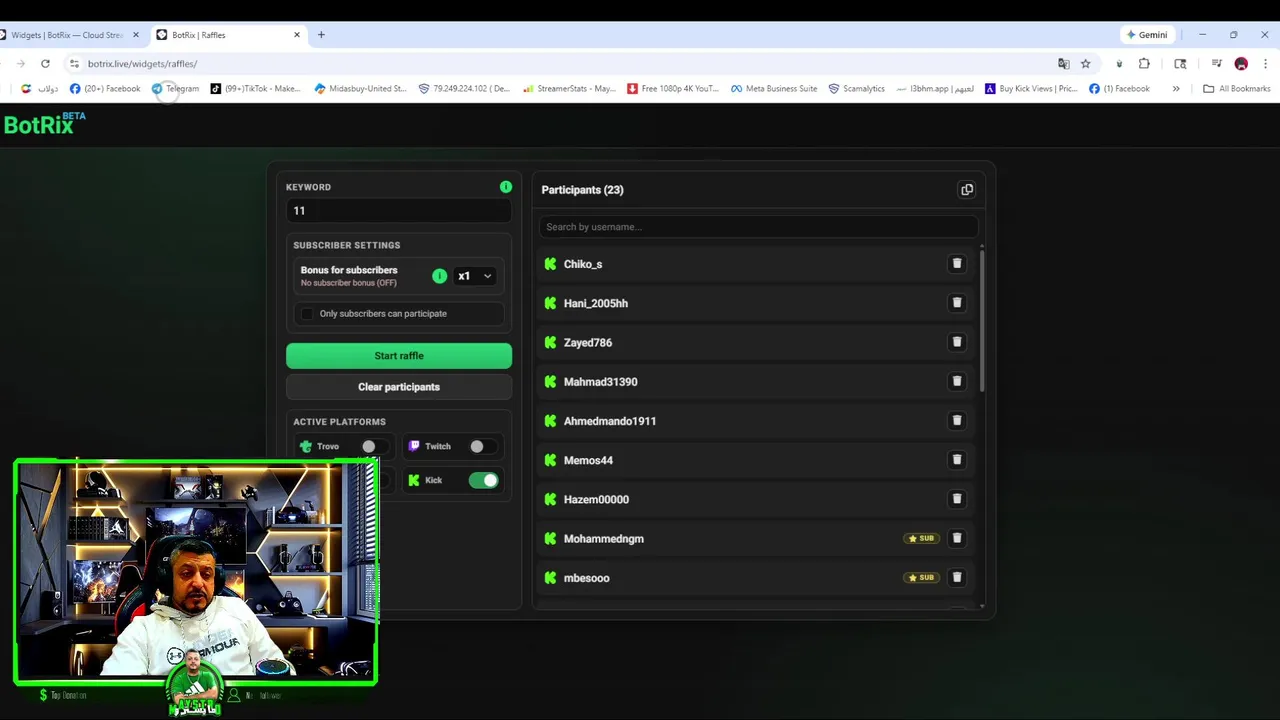Open the Chrome three-dot menu

tap(1265, 63)
